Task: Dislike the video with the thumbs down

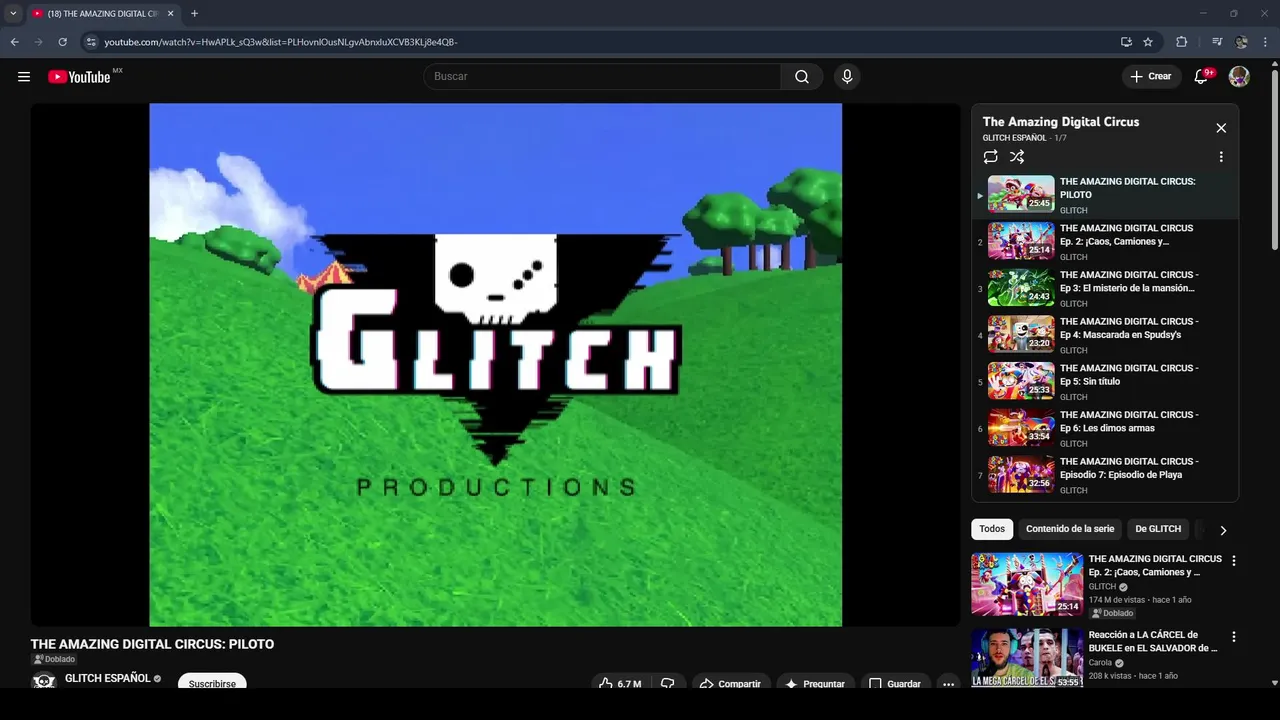Action: pos(668,684)
